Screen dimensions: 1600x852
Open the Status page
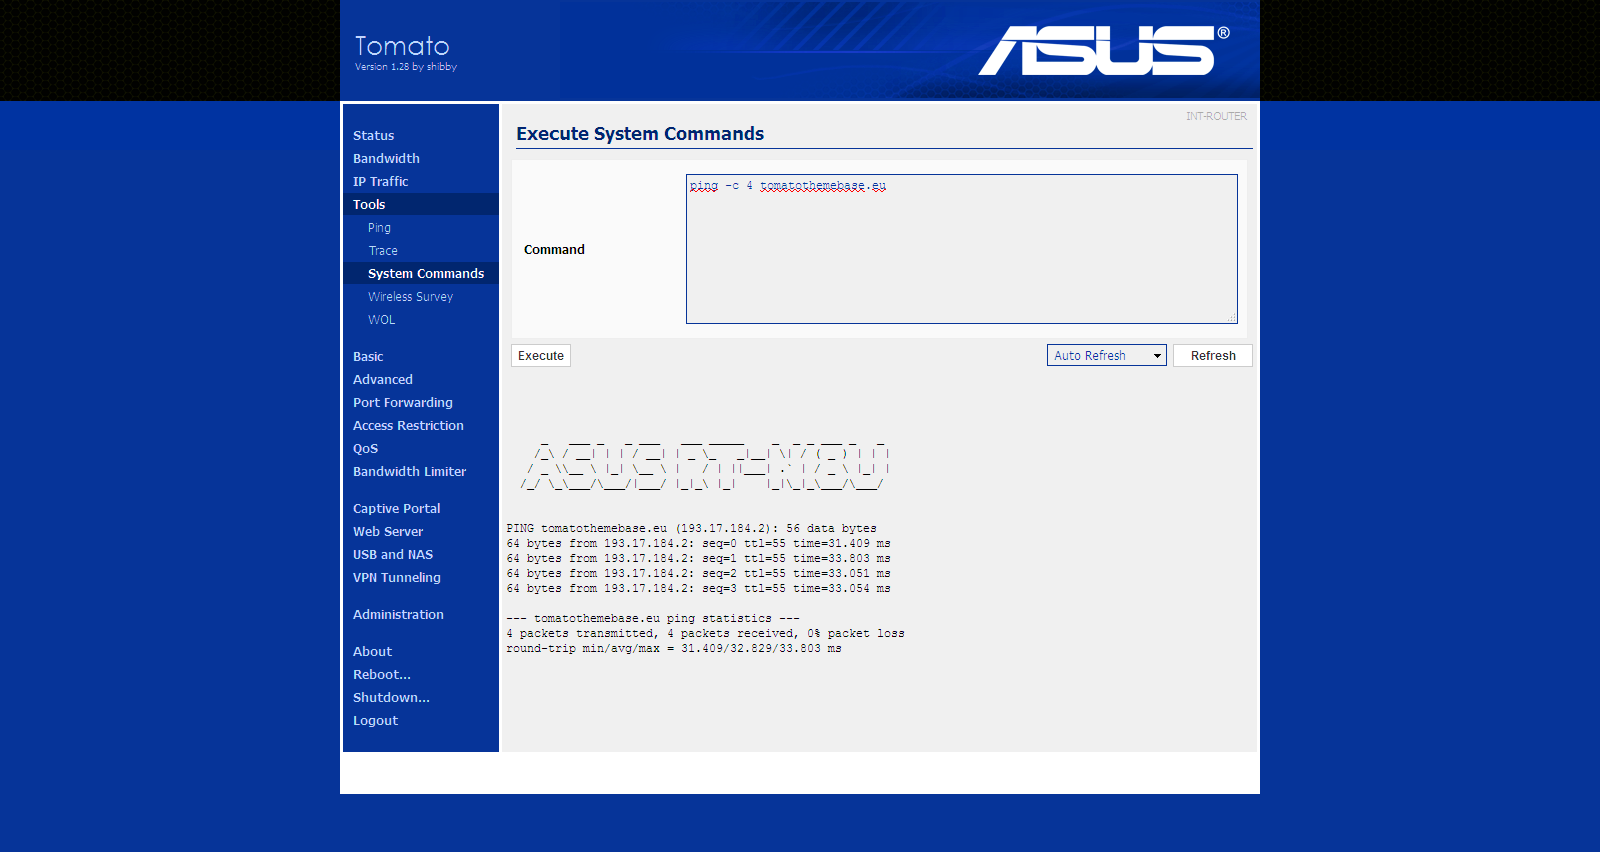tap(373, 135)
